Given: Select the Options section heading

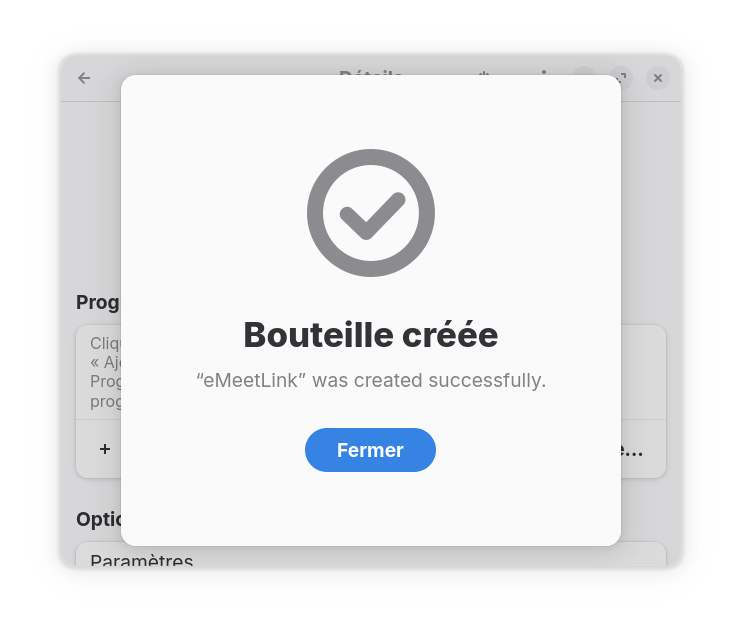Looking at the screenshot, I should [98, 519].
